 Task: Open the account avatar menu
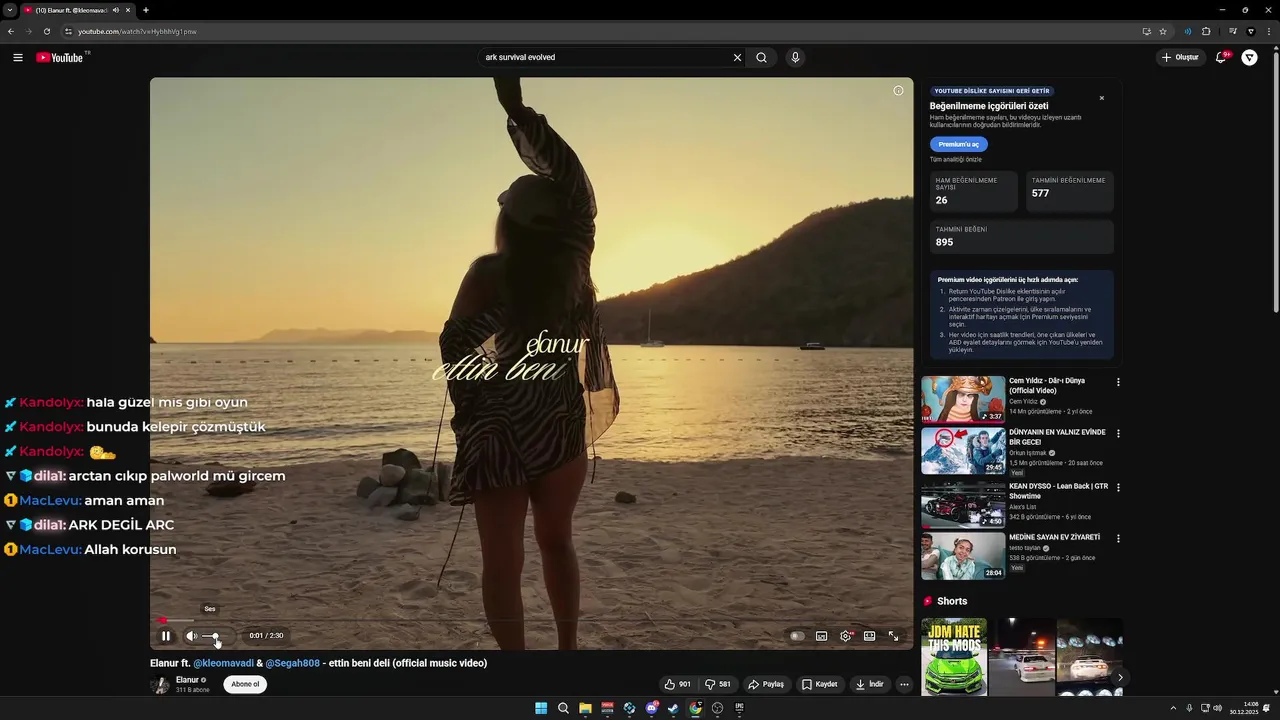pos(1249,58)
